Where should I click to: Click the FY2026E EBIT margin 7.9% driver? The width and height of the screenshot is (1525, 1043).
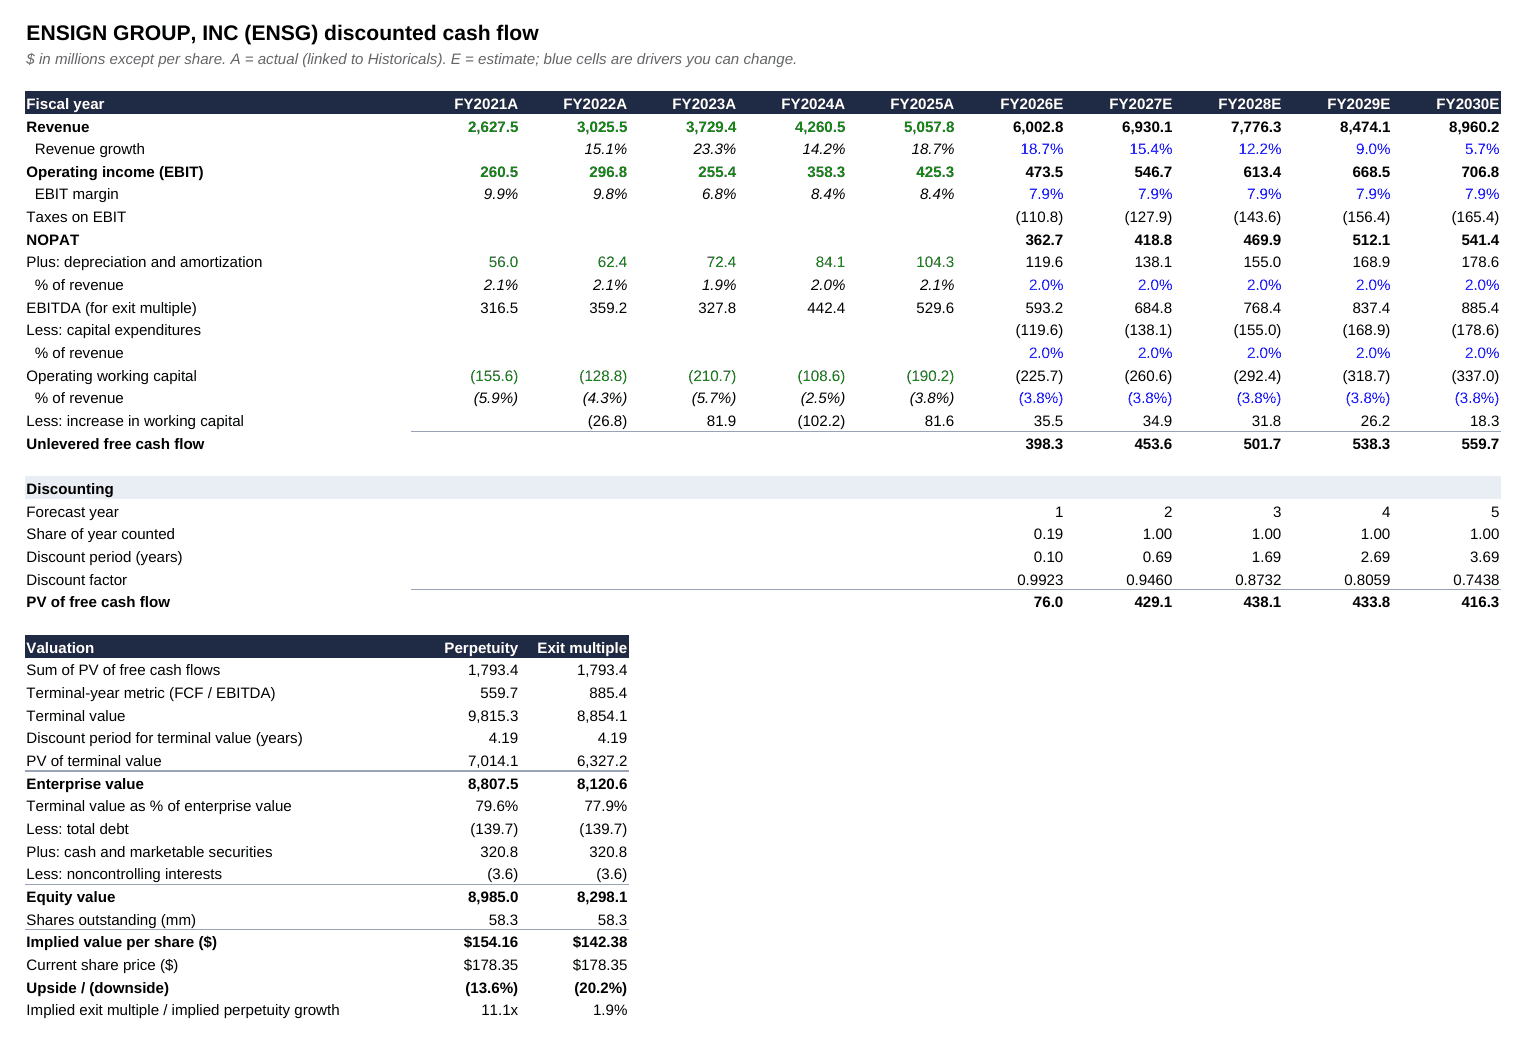tap(1046, 194)
